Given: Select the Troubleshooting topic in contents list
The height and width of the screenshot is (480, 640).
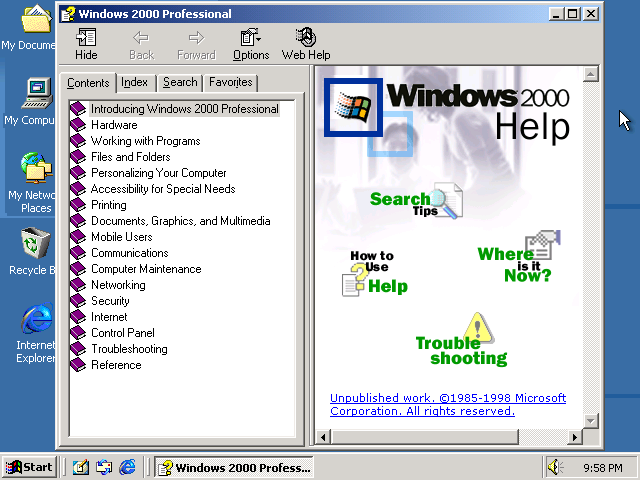Looking at the screenshot, I should coord(129,349).
